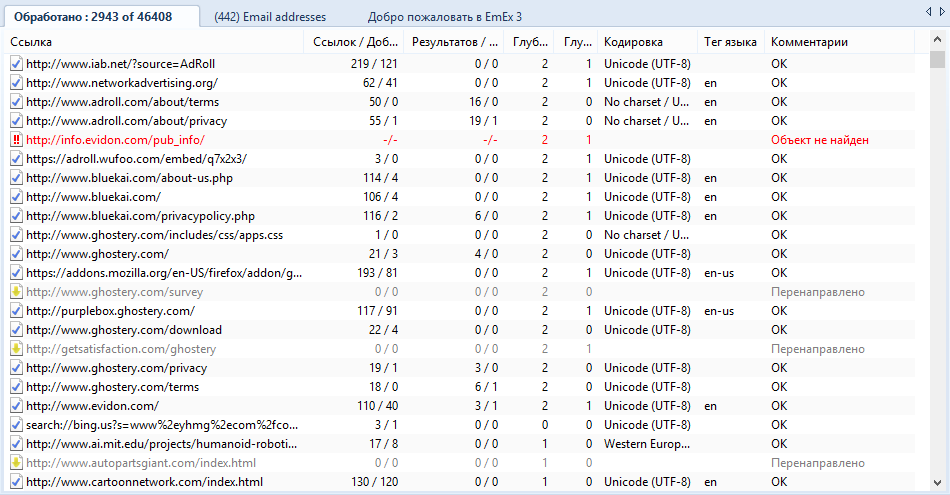Click the checkmark icon for ghostery apps.css row
Image resolution: width=950 pixels, height=495 pixels.
[x=16, y=235]
